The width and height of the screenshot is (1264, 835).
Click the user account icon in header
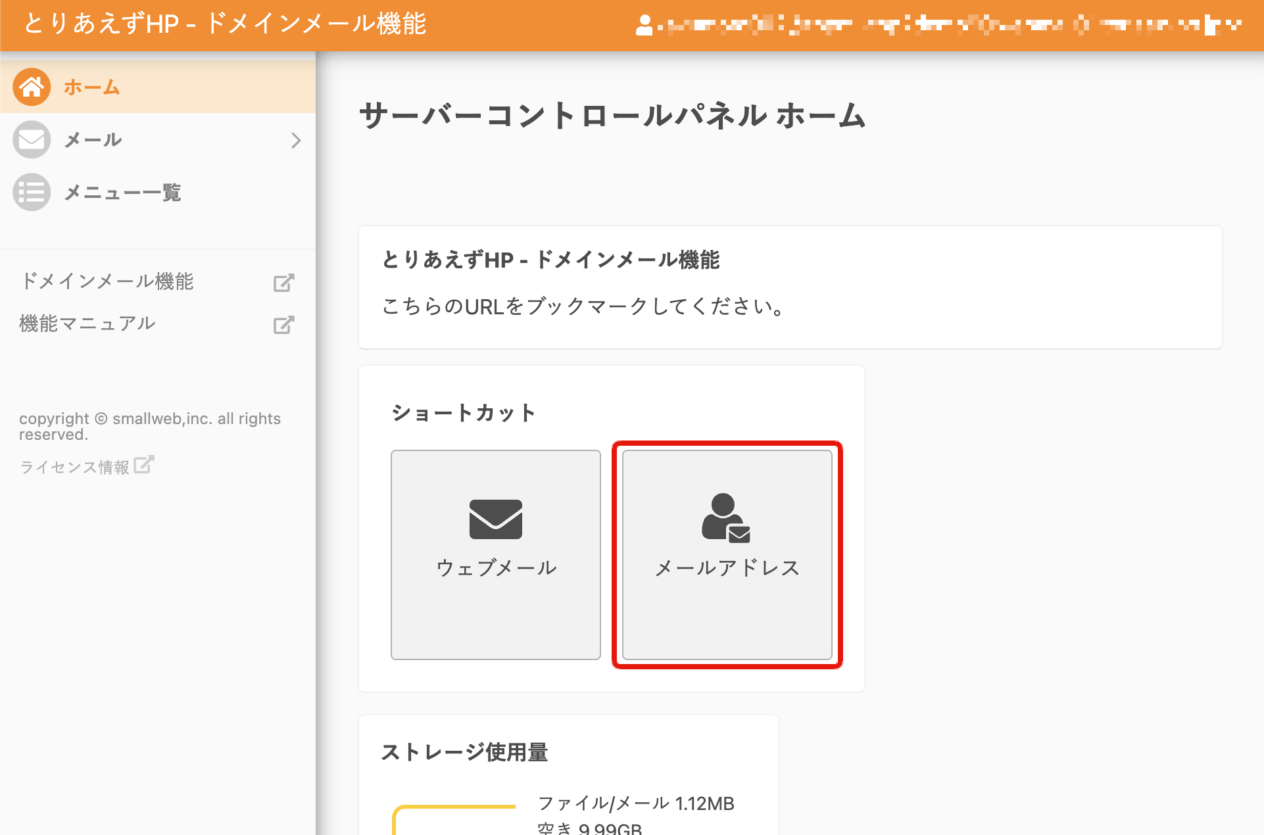[644, 26]
